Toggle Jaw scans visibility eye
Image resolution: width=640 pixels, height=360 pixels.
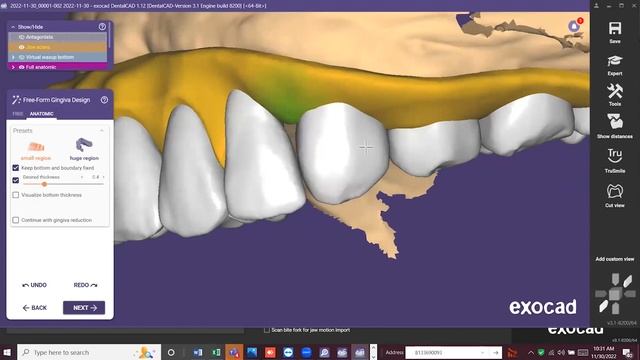[22, 47]
